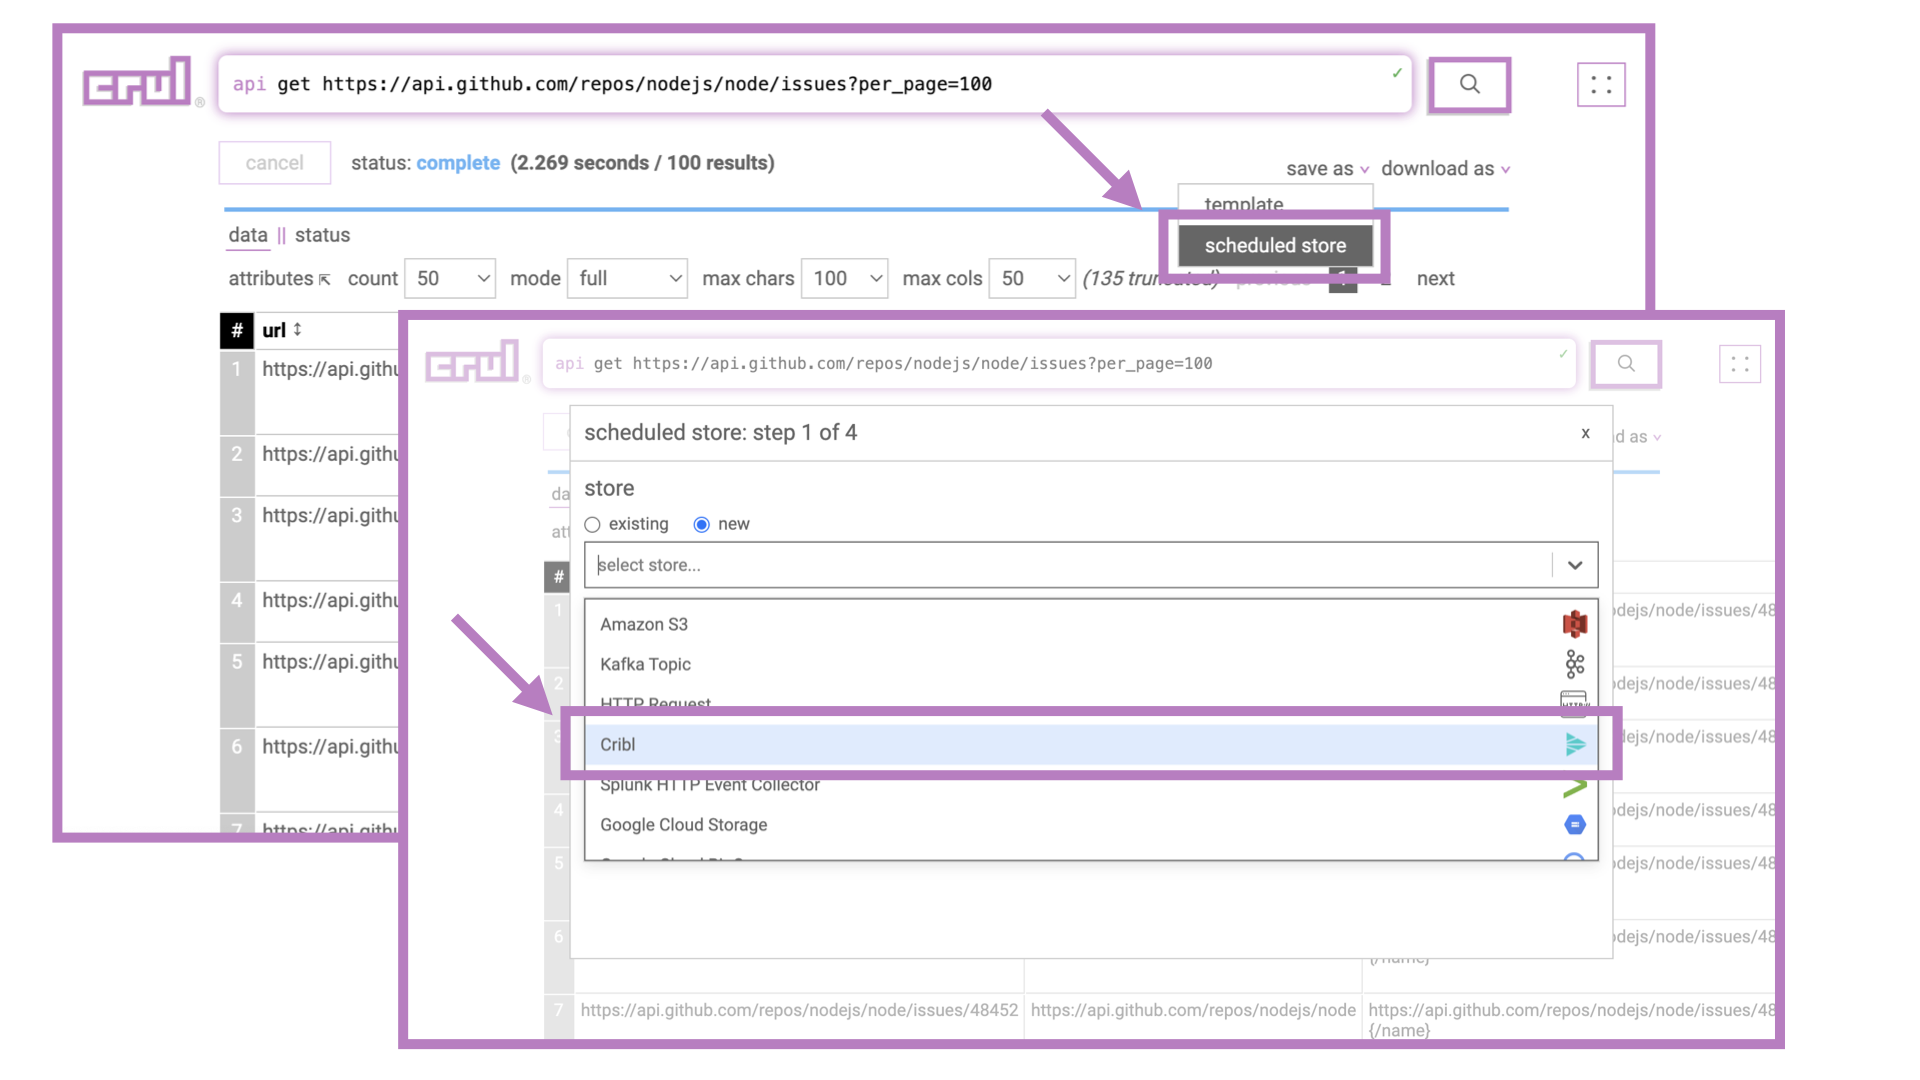Sort by url column arrows
The image size is (1920, 1080).
[297, 330]
